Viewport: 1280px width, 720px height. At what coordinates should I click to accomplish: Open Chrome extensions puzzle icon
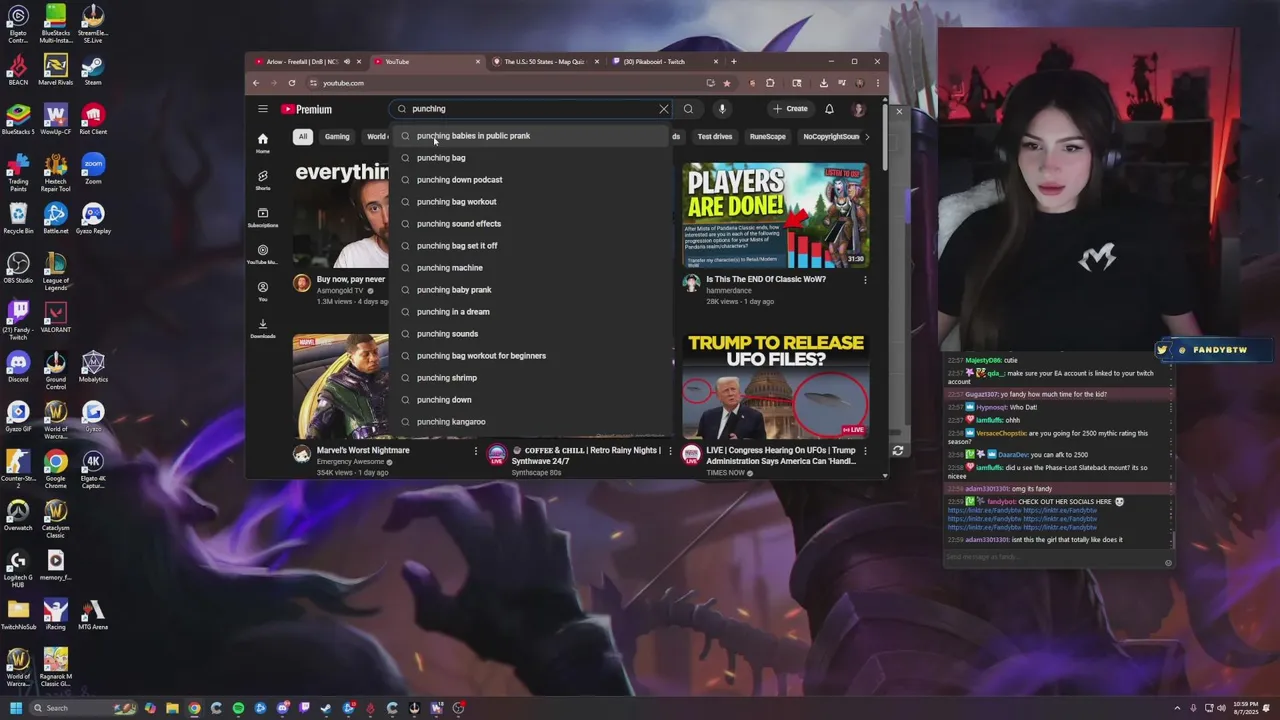tap(770, 83)
